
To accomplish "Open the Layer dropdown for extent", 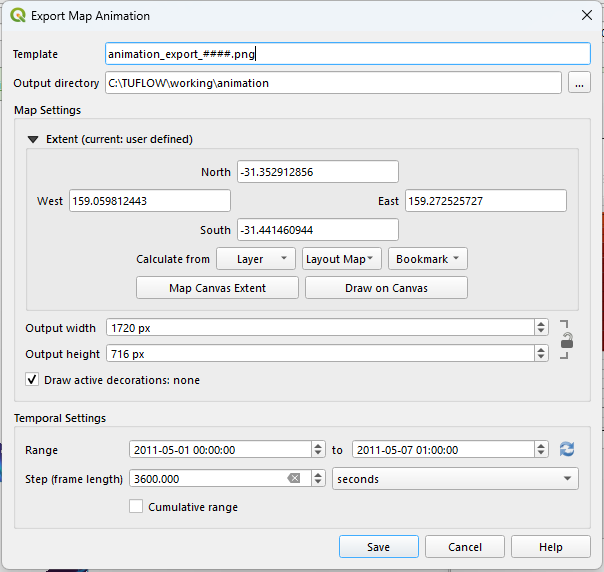I will click(257, 259).
